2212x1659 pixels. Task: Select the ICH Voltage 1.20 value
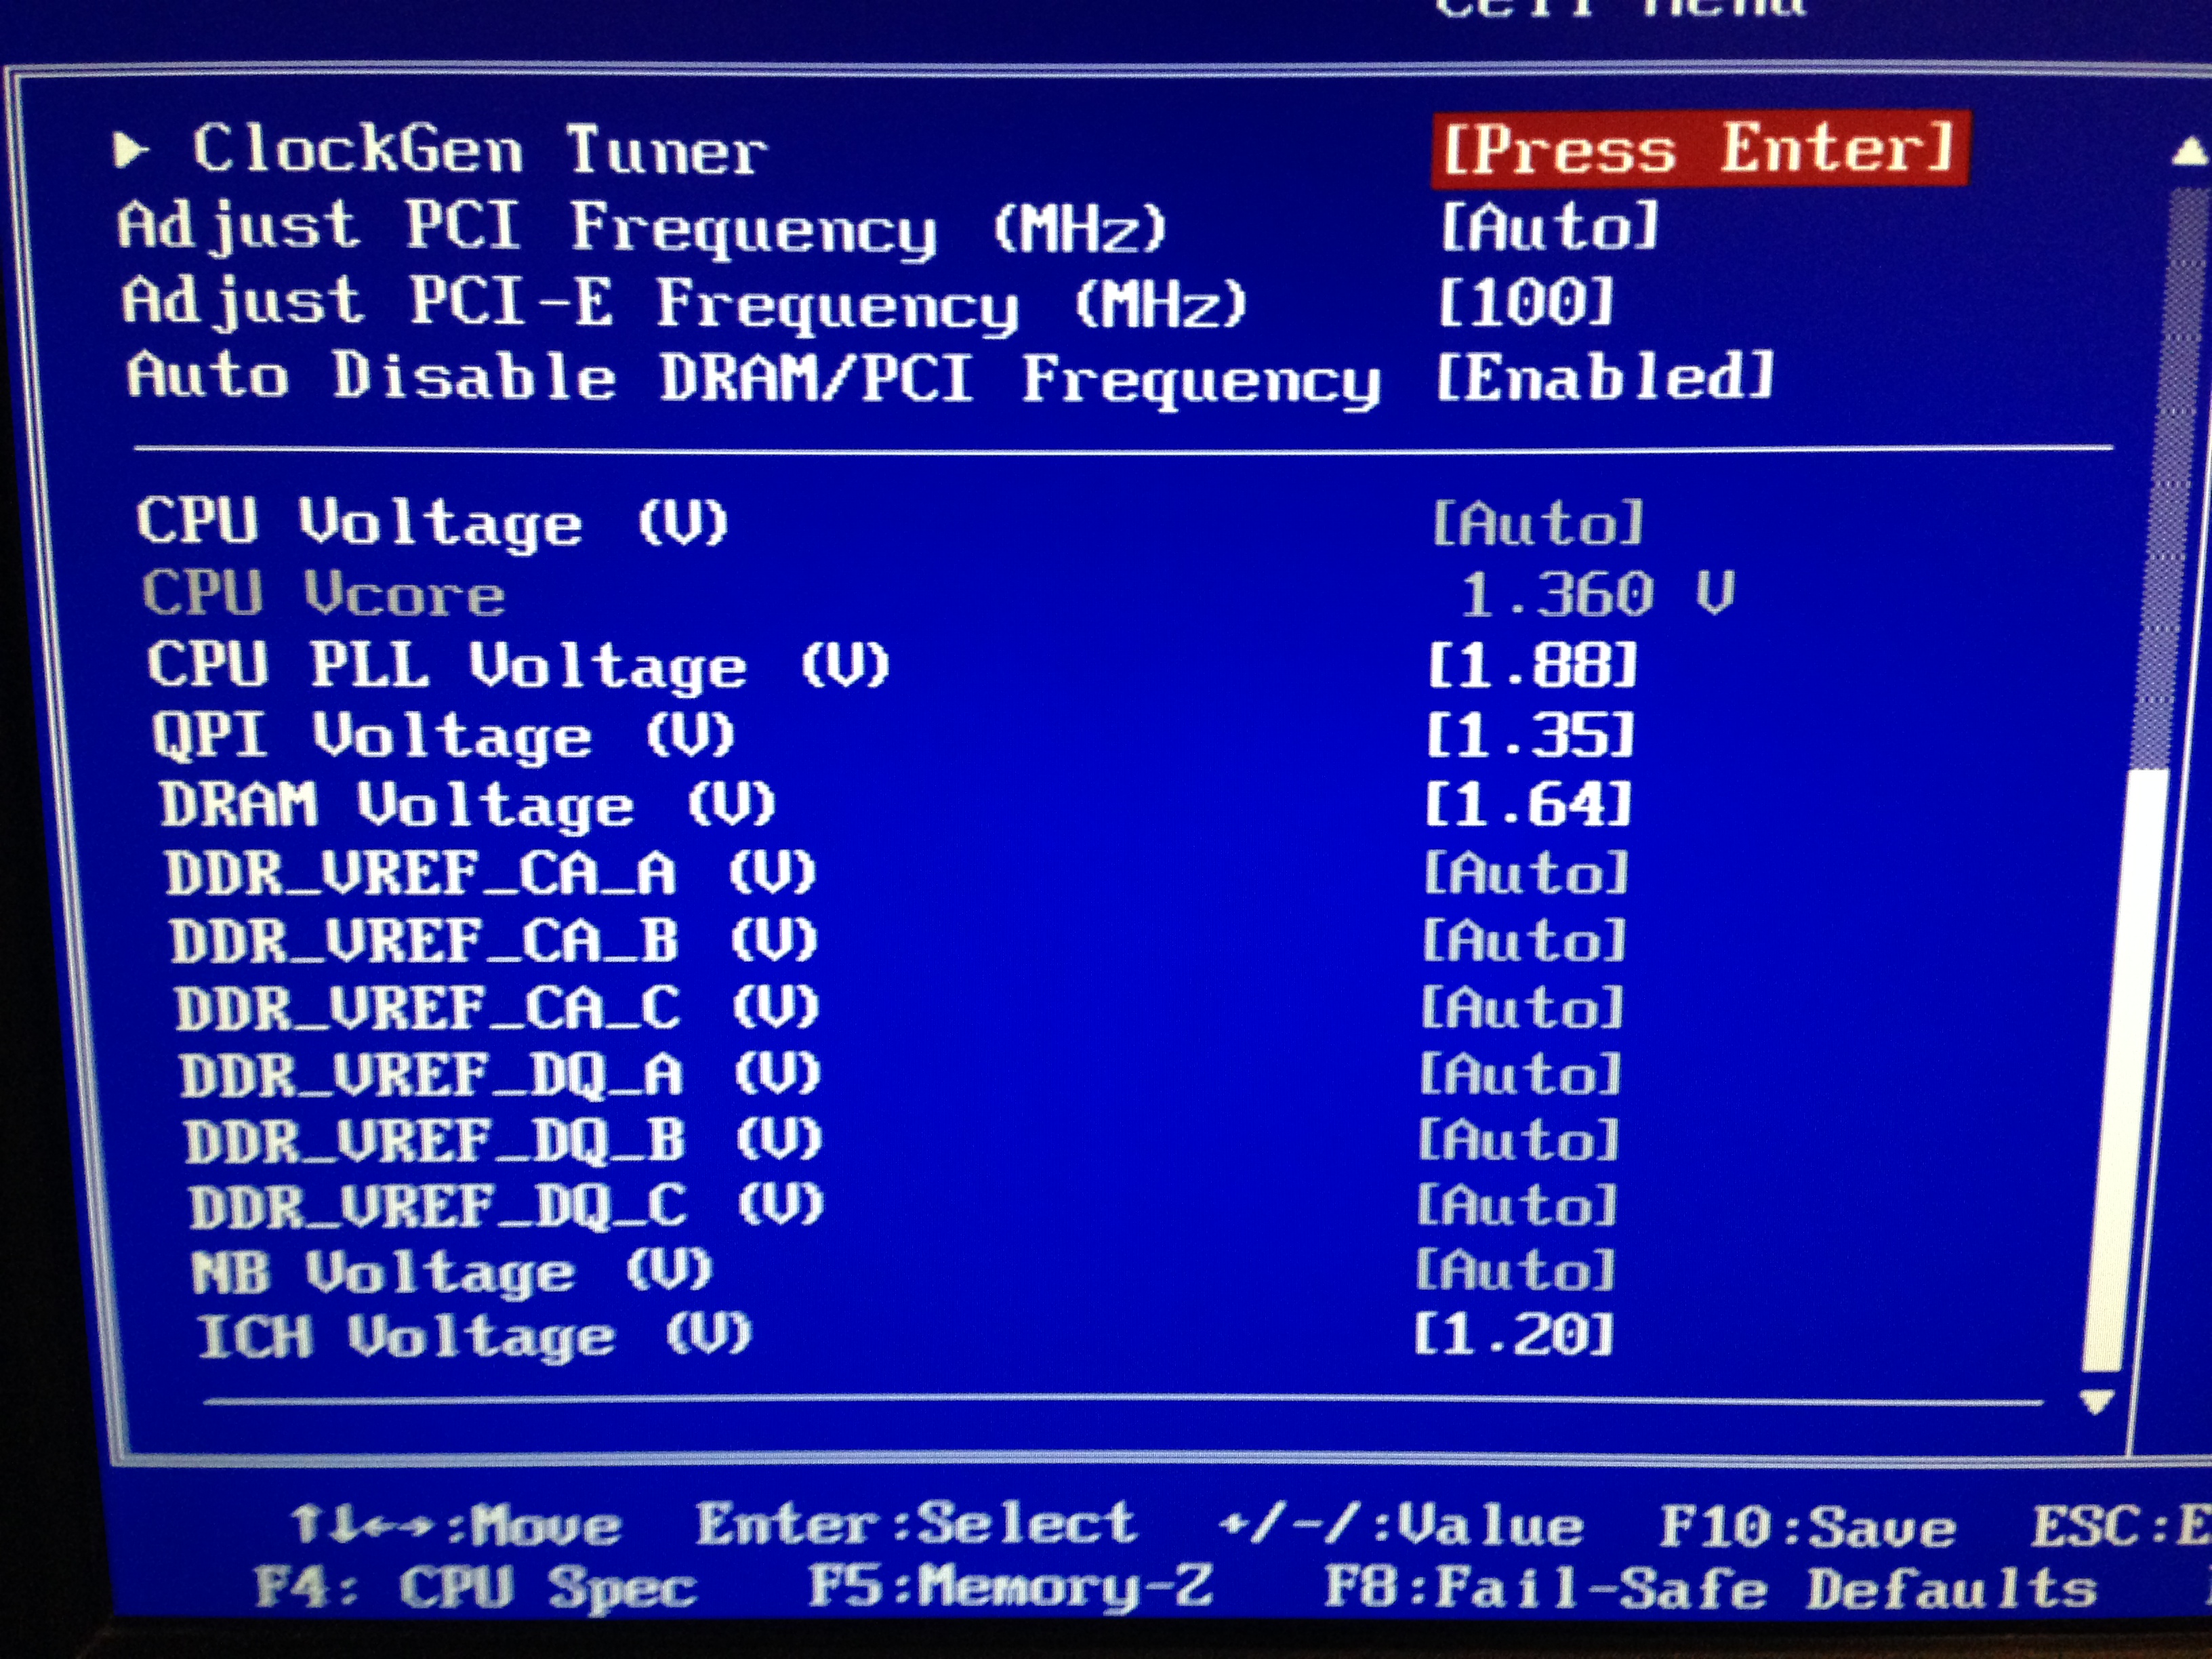coord(1514,1334)
